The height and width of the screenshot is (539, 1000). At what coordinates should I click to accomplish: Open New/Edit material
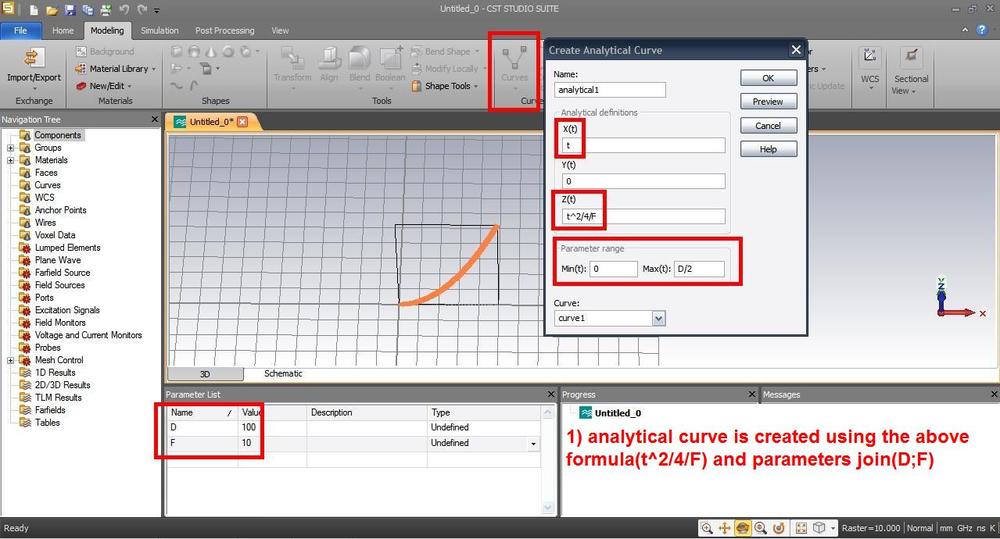point(103,85)
